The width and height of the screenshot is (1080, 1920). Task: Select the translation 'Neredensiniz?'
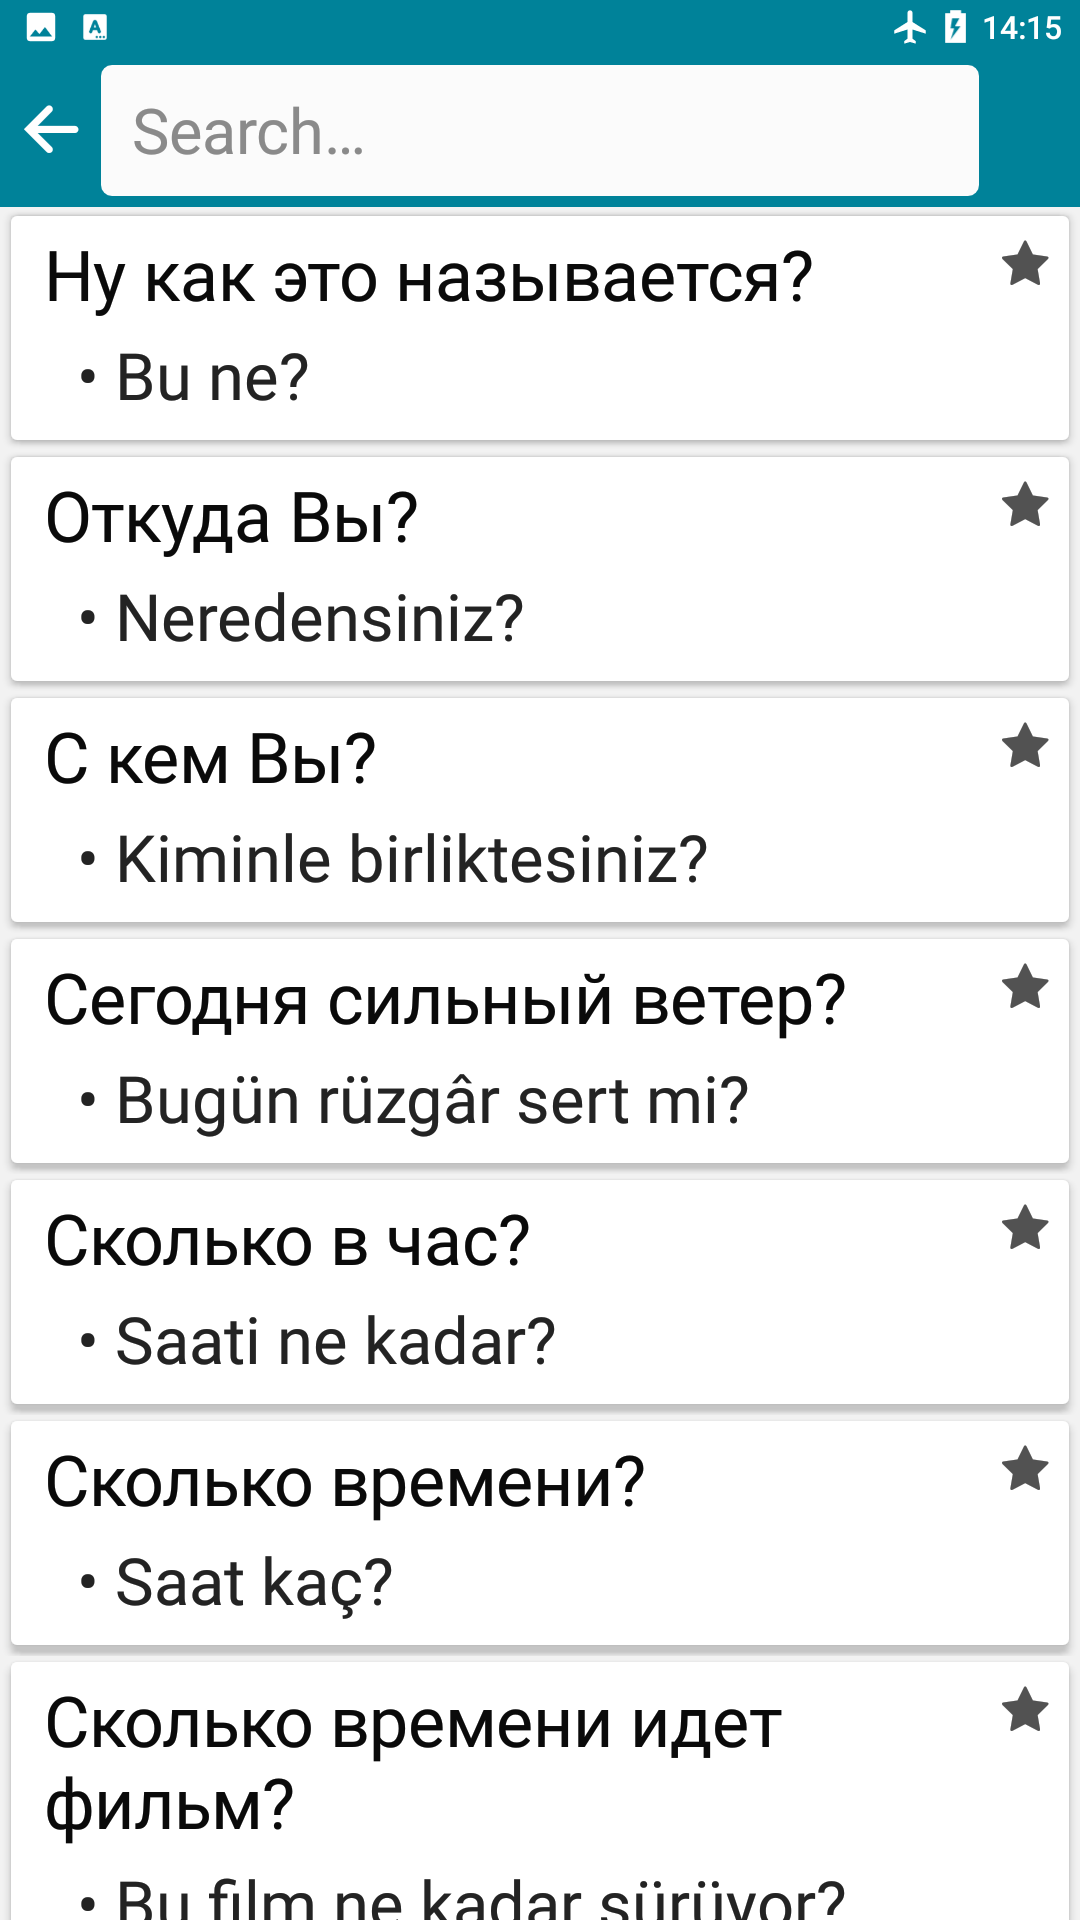click(320, 619)
